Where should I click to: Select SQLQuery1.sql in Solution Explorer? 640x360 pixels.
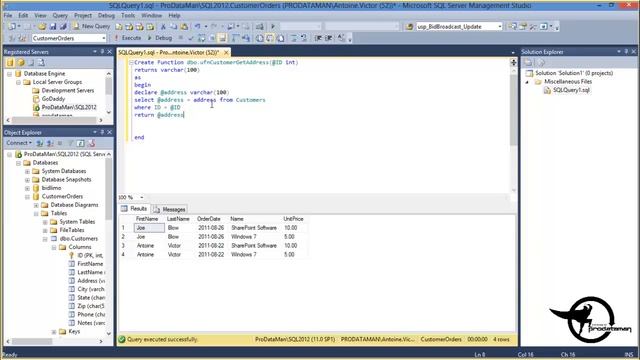pyautogui.click(x=571, y=90)
